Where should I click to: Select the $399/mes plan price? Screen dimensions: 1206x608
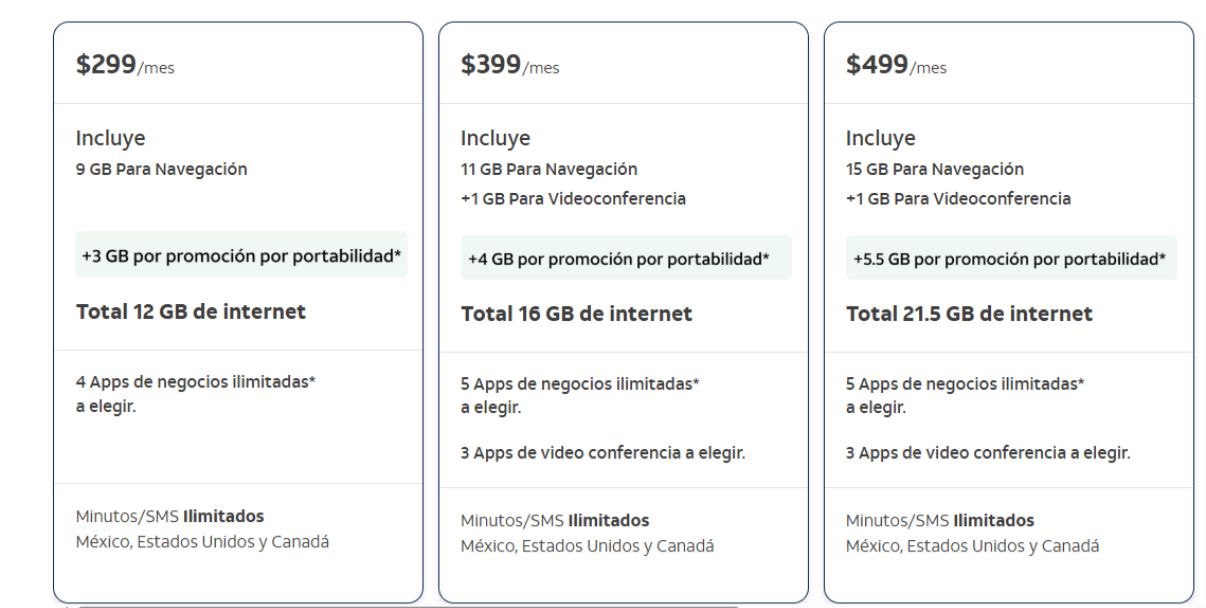point(509,66)
